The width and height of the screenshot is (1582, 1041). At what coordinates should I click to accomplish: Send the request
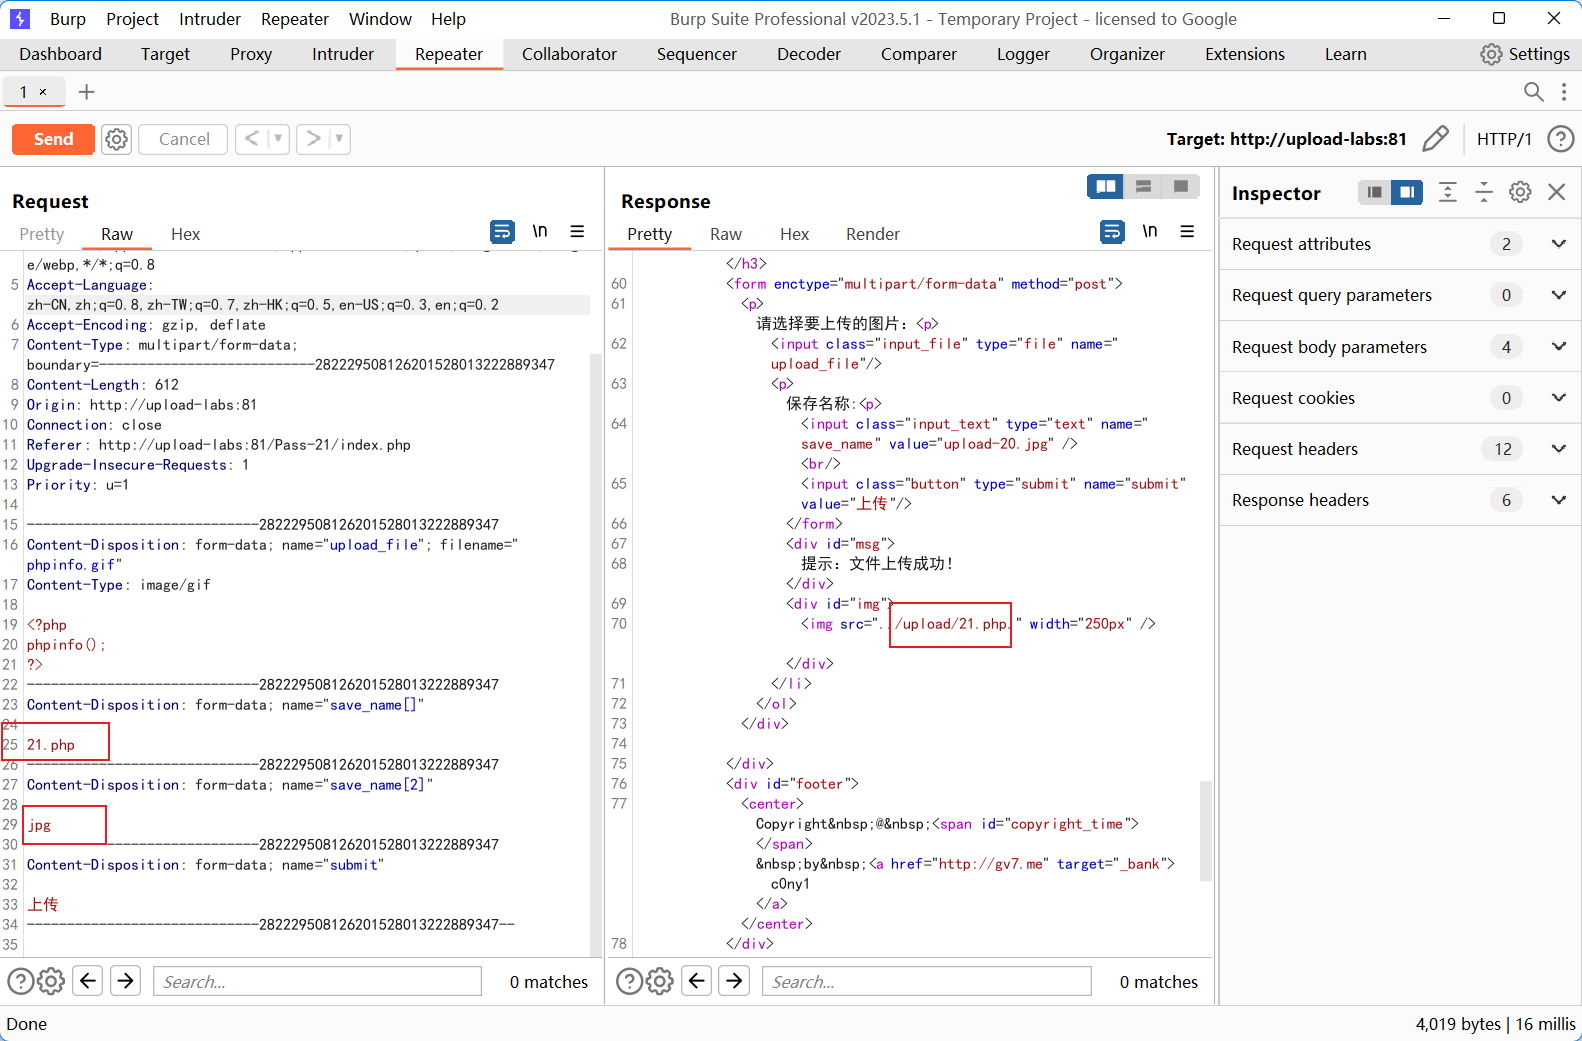[x=53, y=139]
